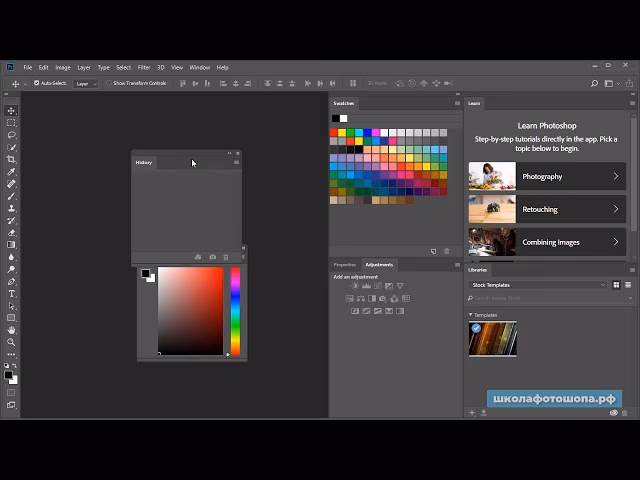
Task: Select the Gradient tool
Action: pyautogui.click(x=11, y=245)
